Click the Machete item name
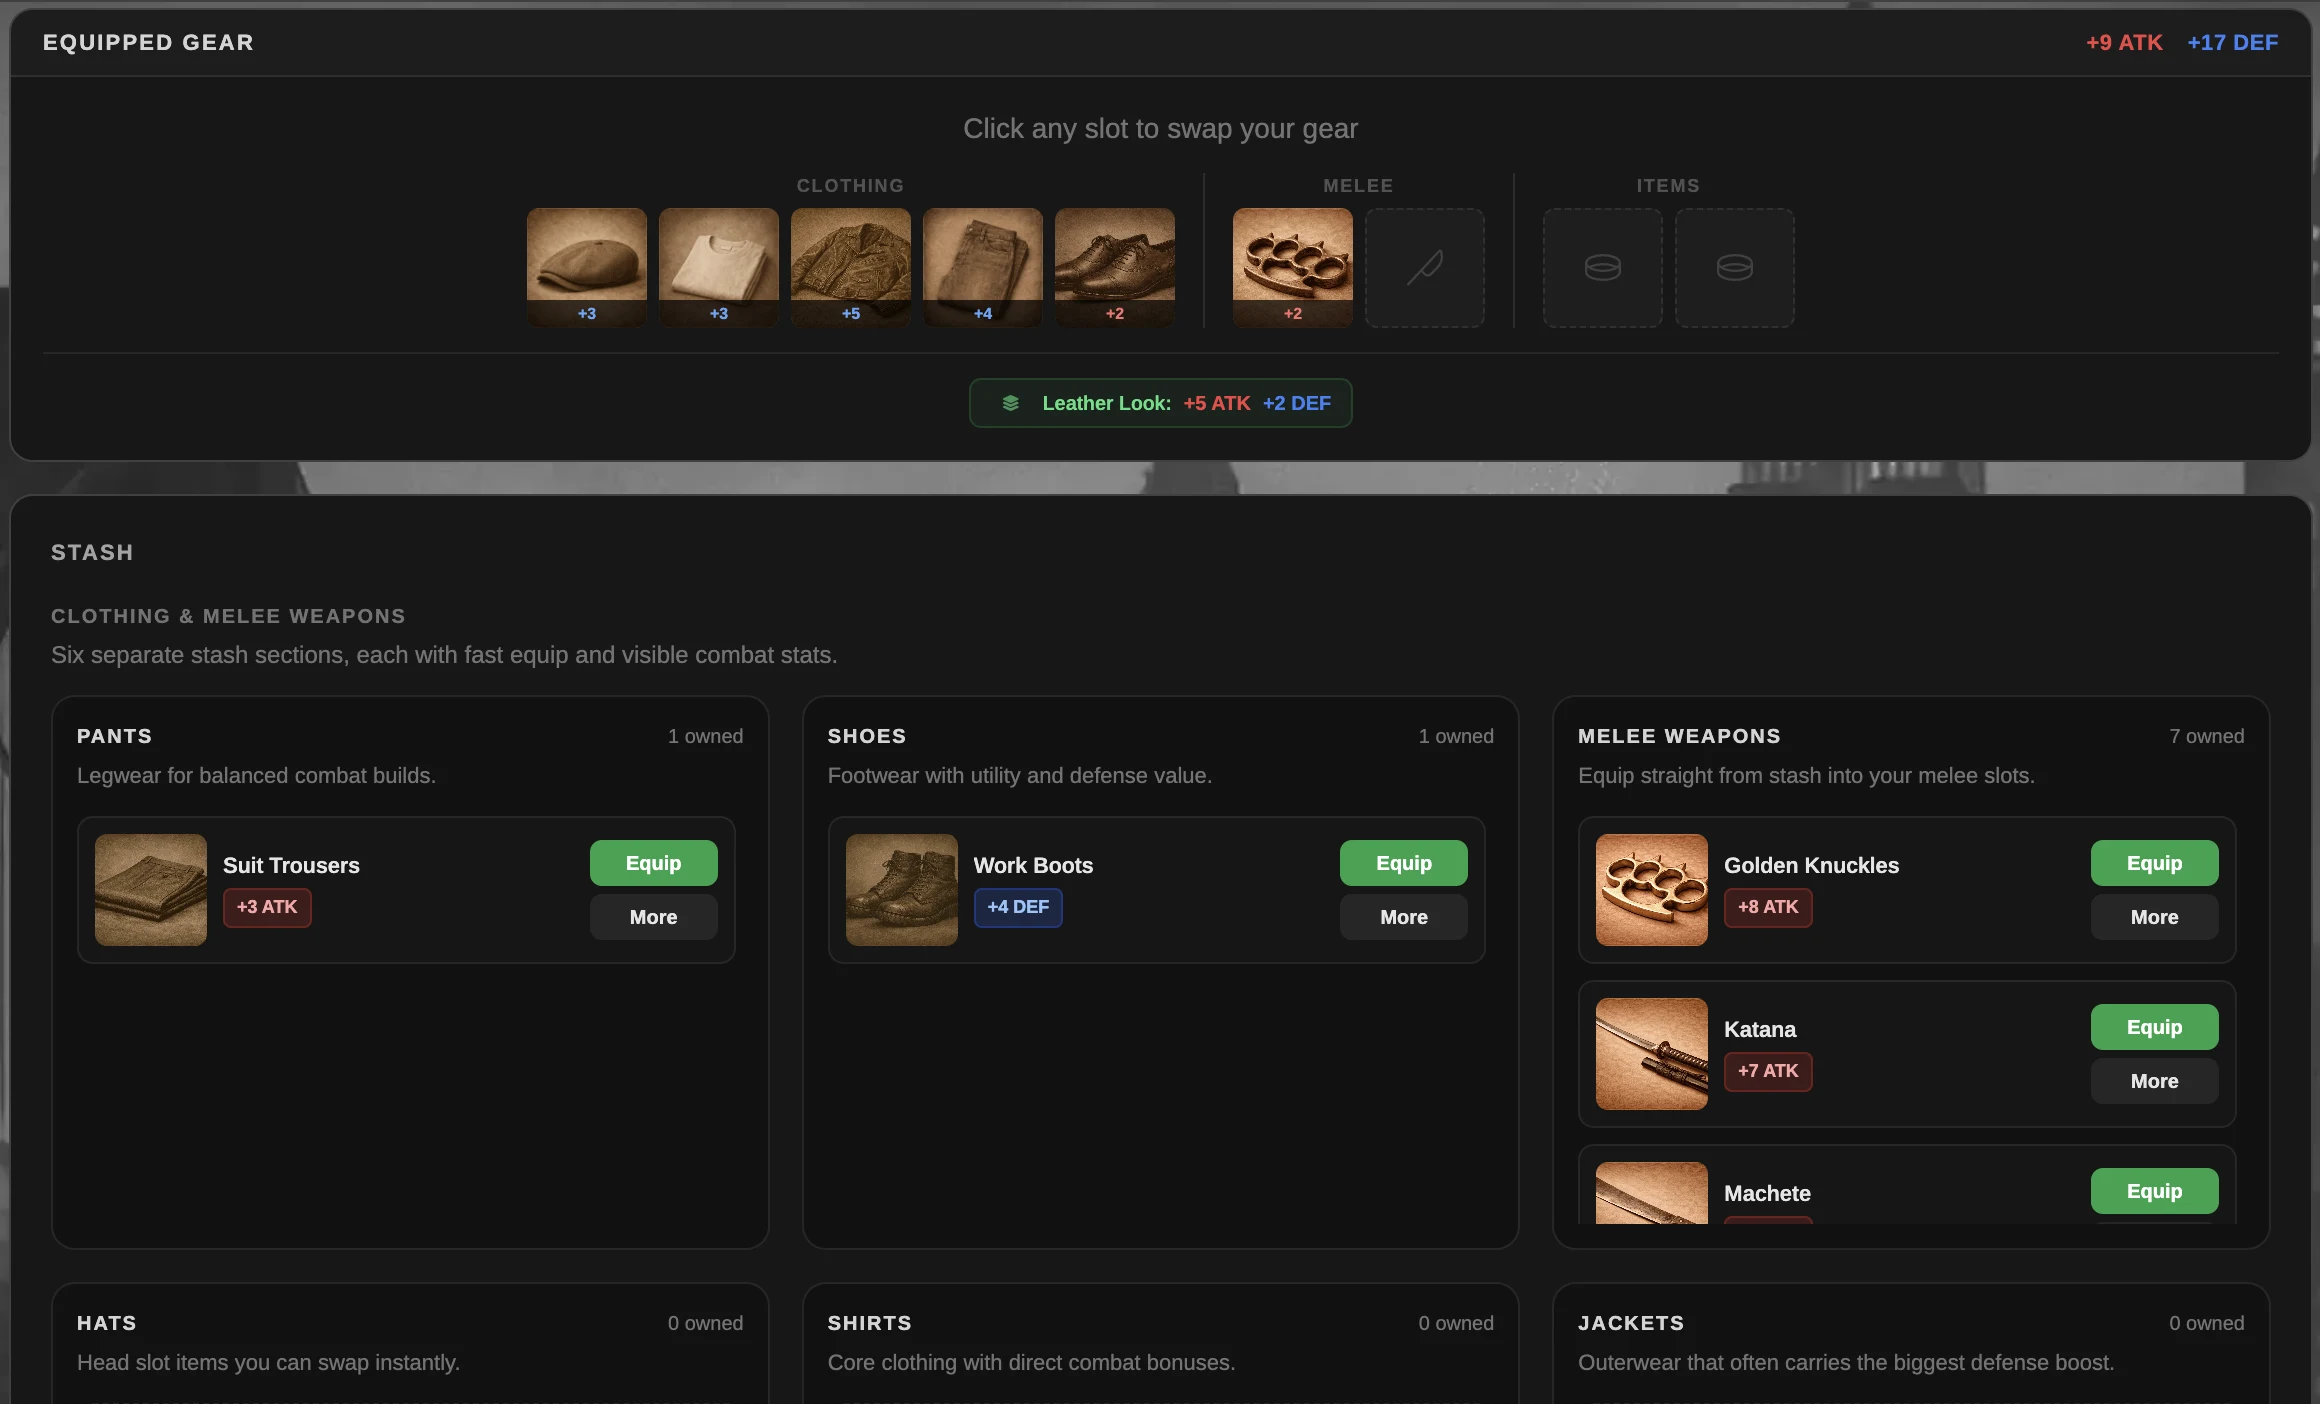 pyautogui.click(x=1767, y=1193)
